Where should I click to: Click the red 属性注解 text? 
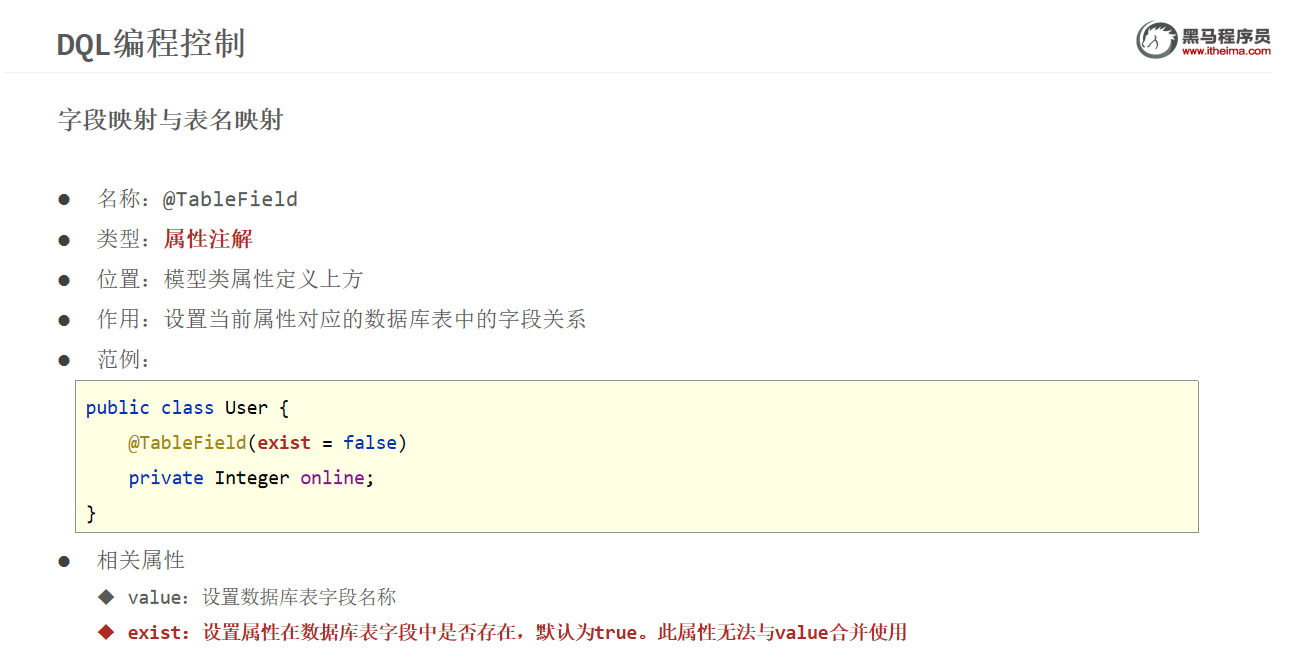[x=208, y=239]
